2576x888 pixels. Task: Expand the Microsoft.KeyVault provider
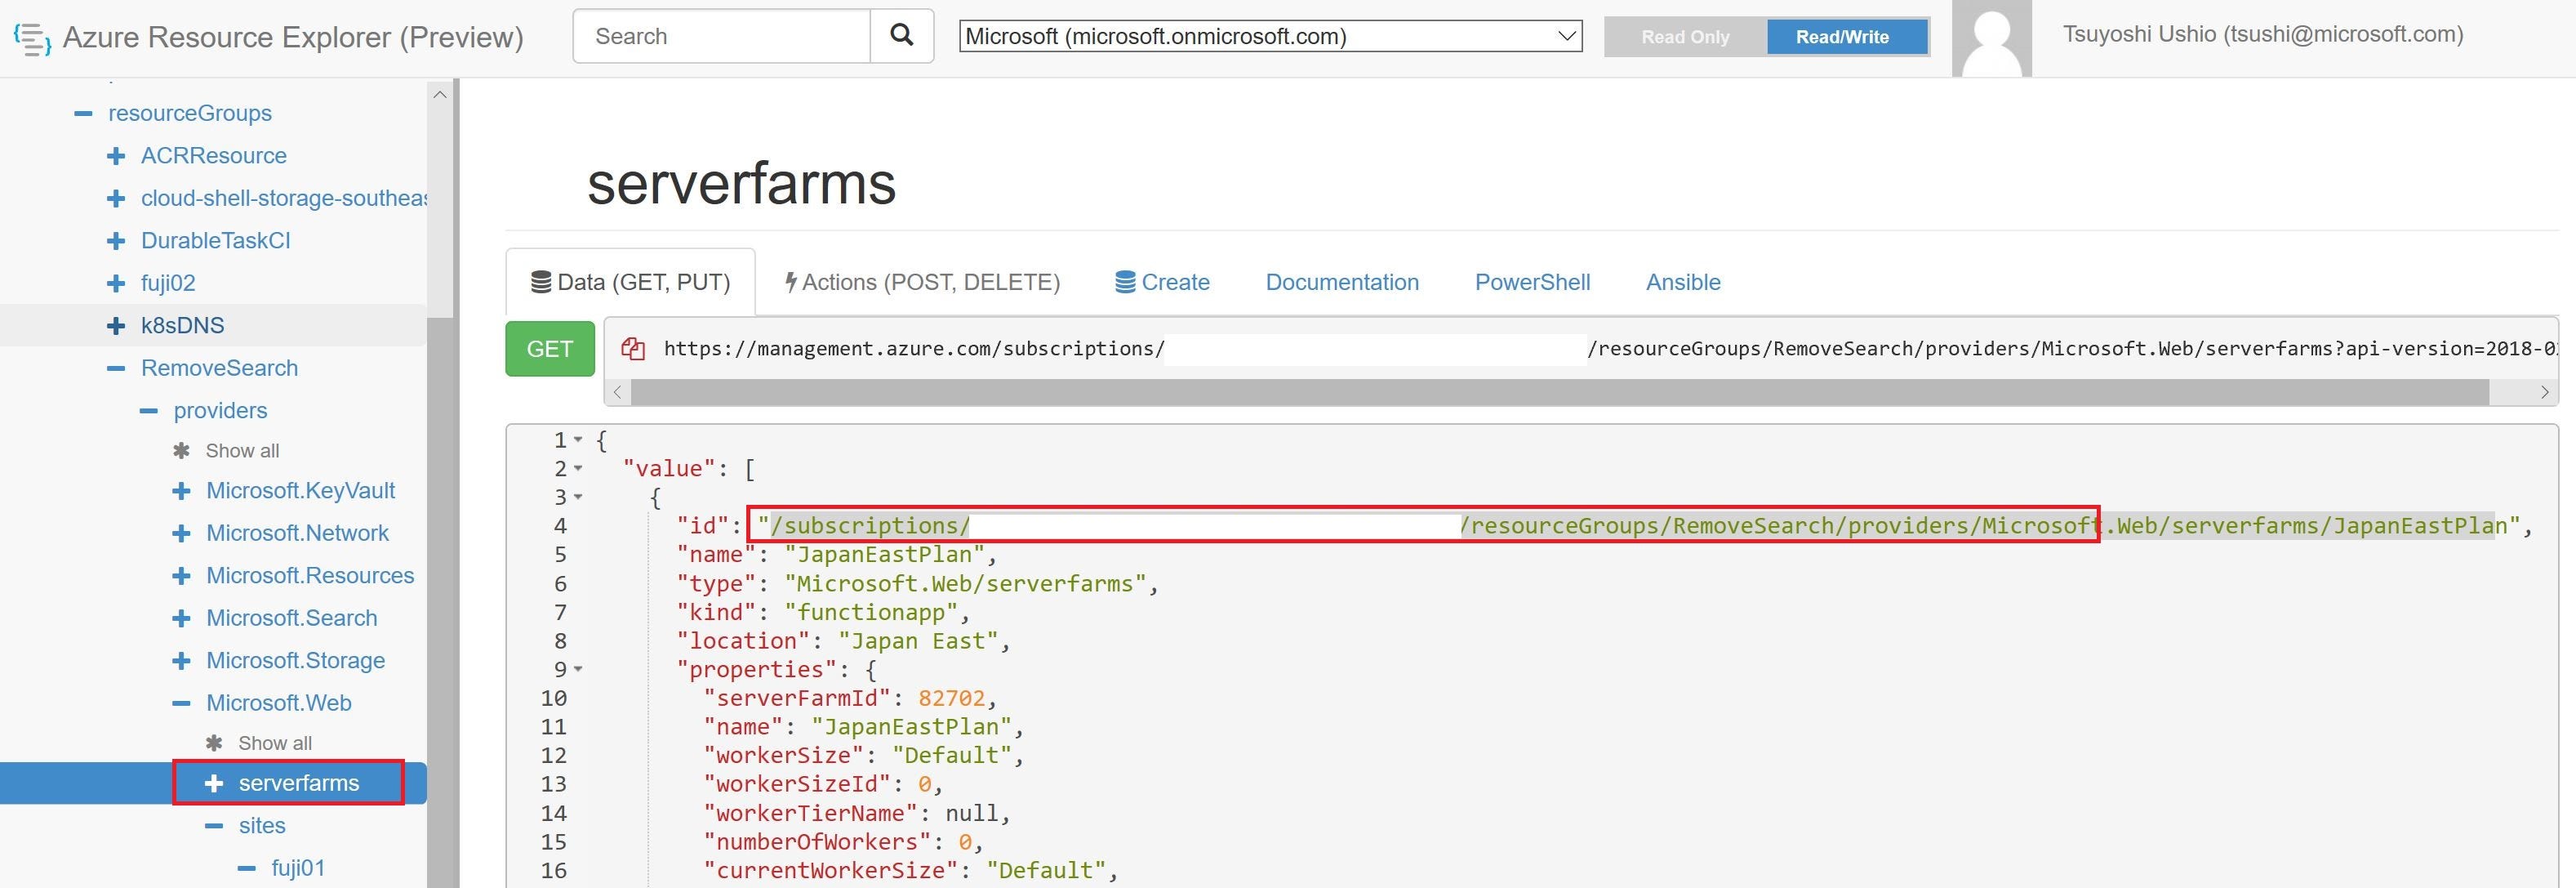(181, 491)
